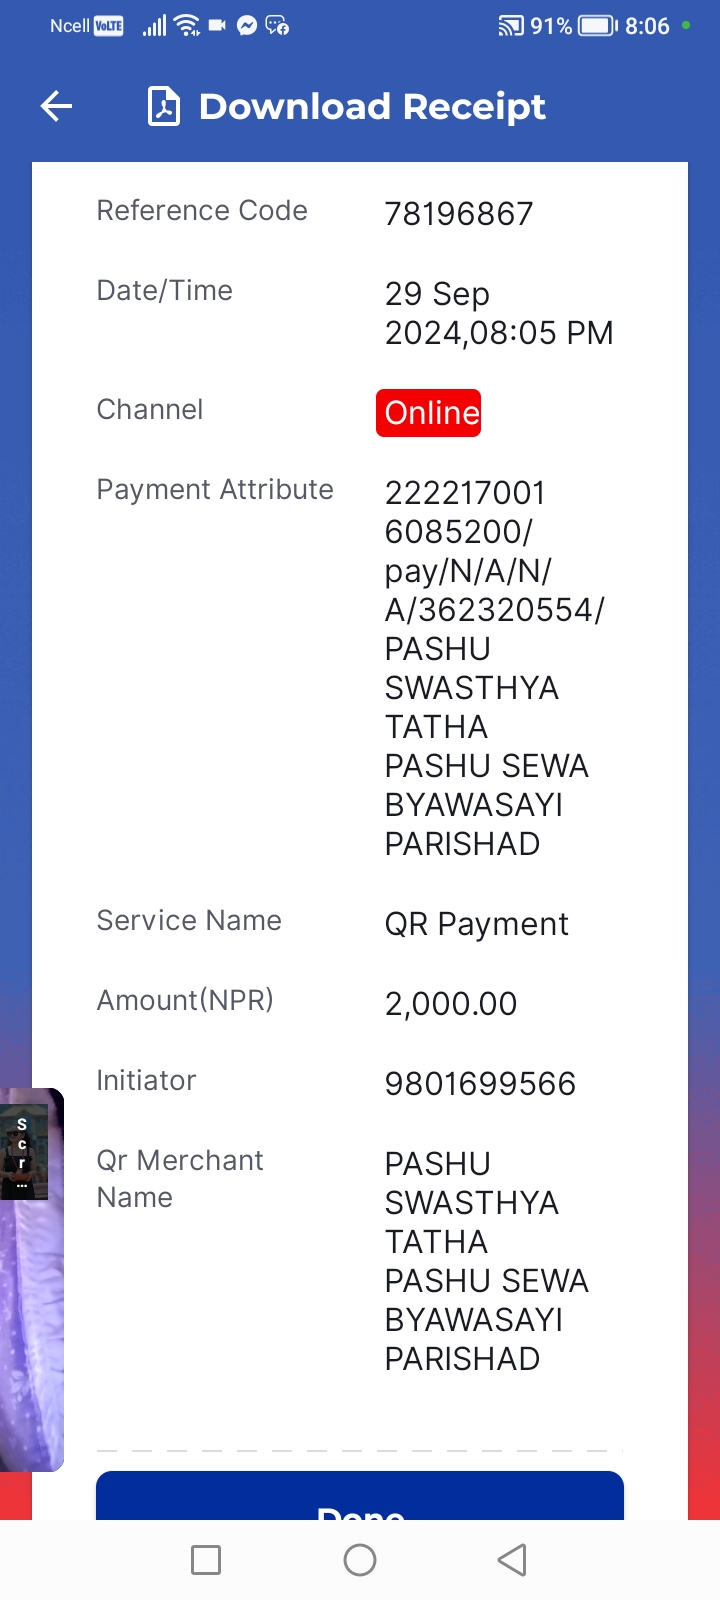
Task: Tap the Wi-Fi icon in status bar
Action: 188,26
